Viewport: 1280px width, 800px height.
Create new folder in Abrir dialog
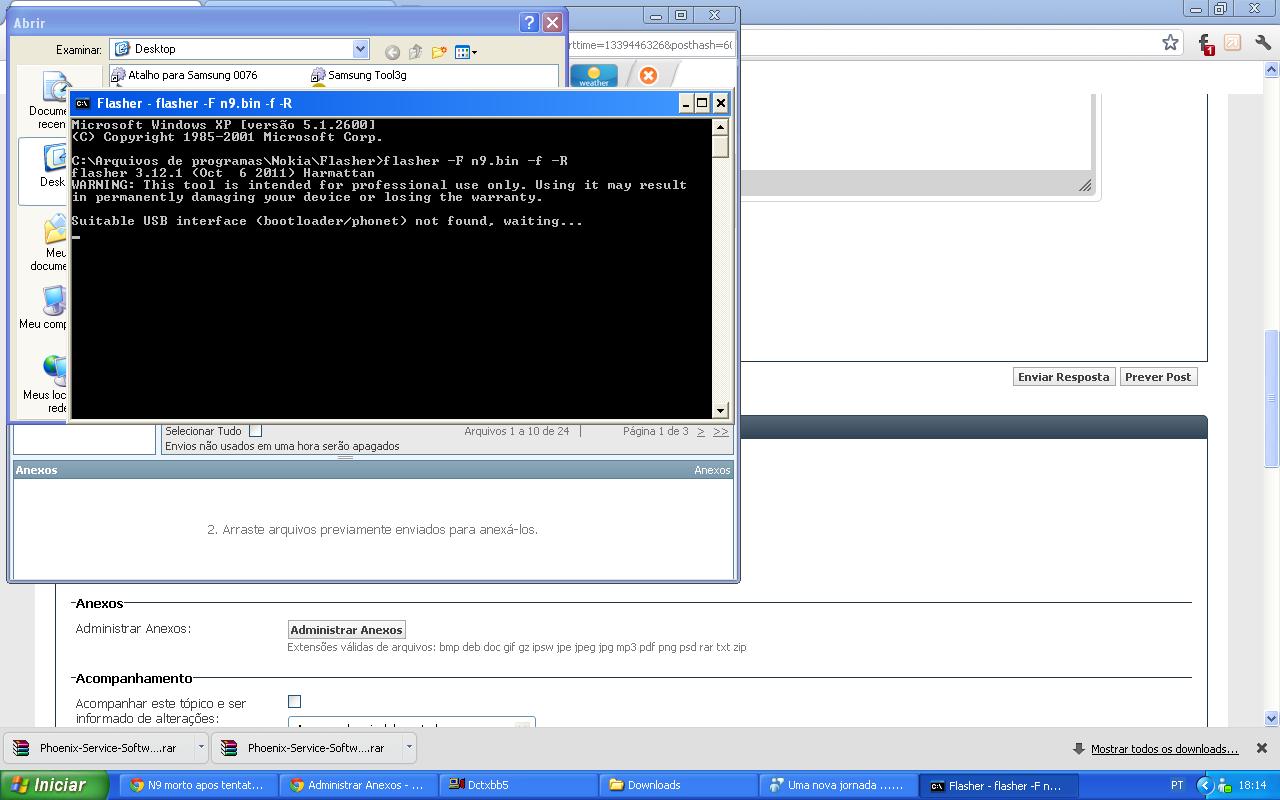(x=438, y=52)
